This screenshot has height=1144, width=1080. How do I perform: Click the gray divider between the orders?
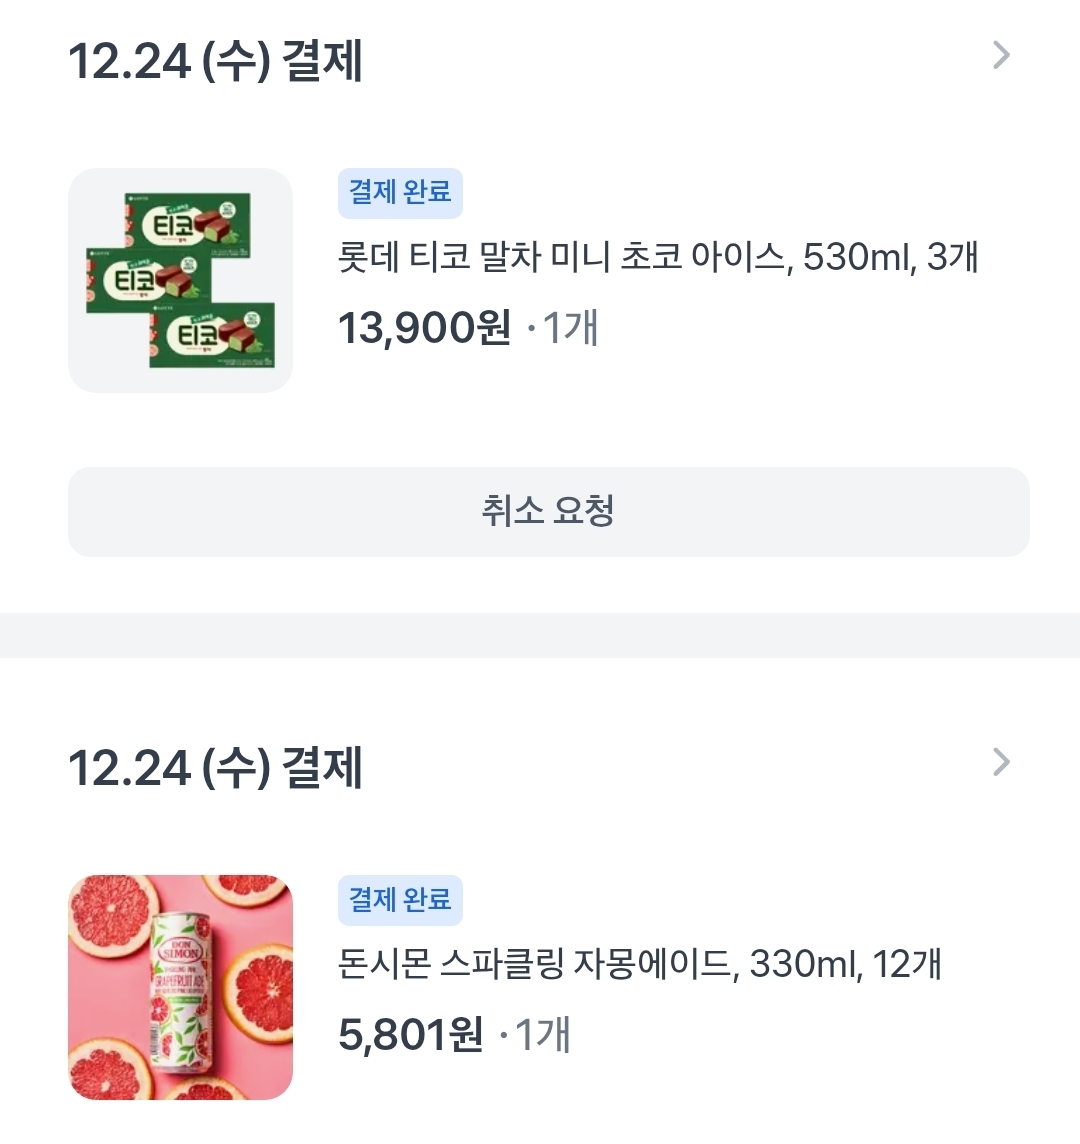point(540,635)
